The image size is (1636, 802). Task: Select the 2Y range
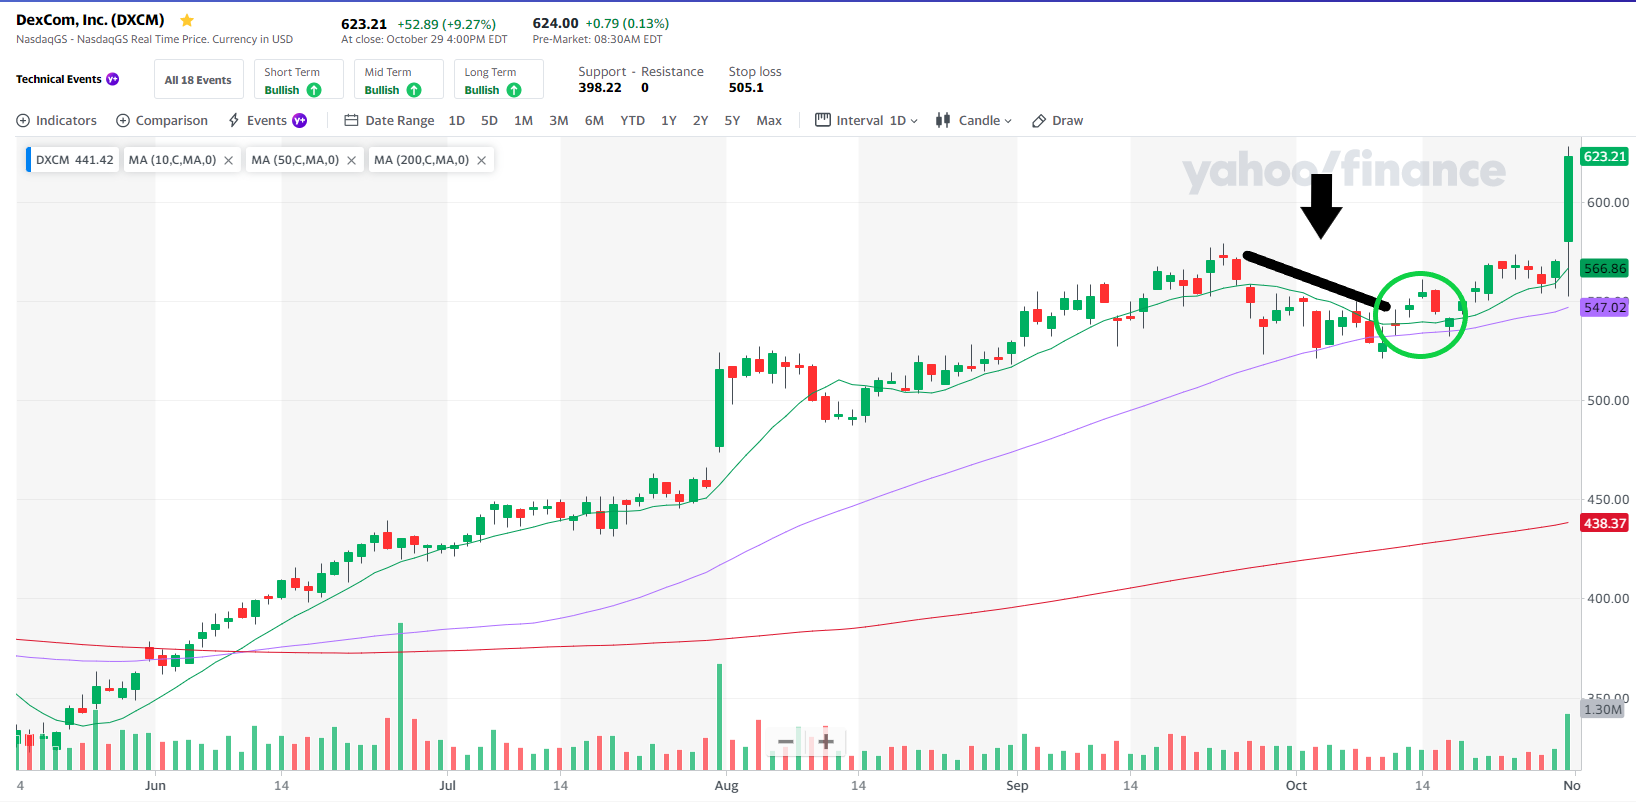(700, 120)
